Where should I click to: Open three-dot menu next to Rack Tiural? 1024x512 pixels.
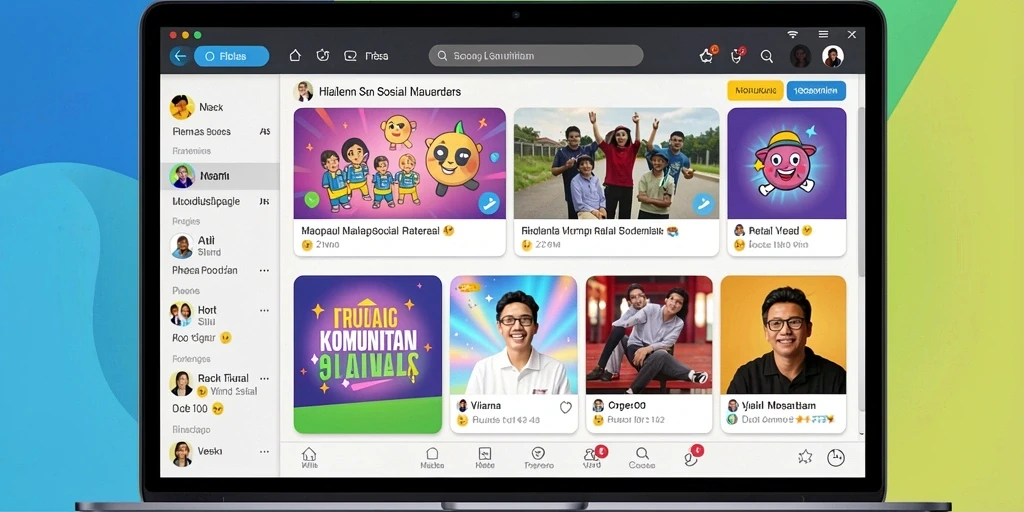click(264, 378)
